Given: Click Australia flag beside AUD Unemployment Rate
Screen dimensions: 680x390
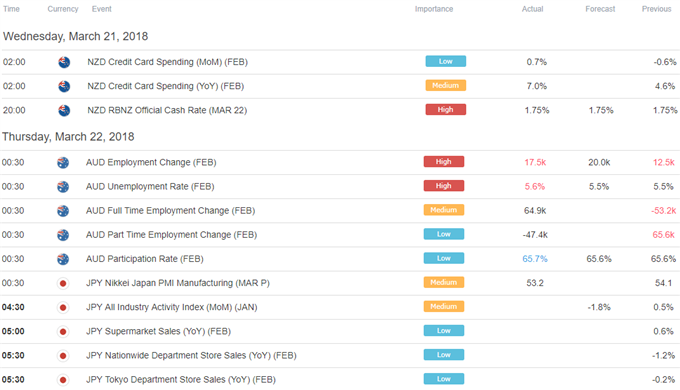Looking at the screenshot, I should pos(63,187).
